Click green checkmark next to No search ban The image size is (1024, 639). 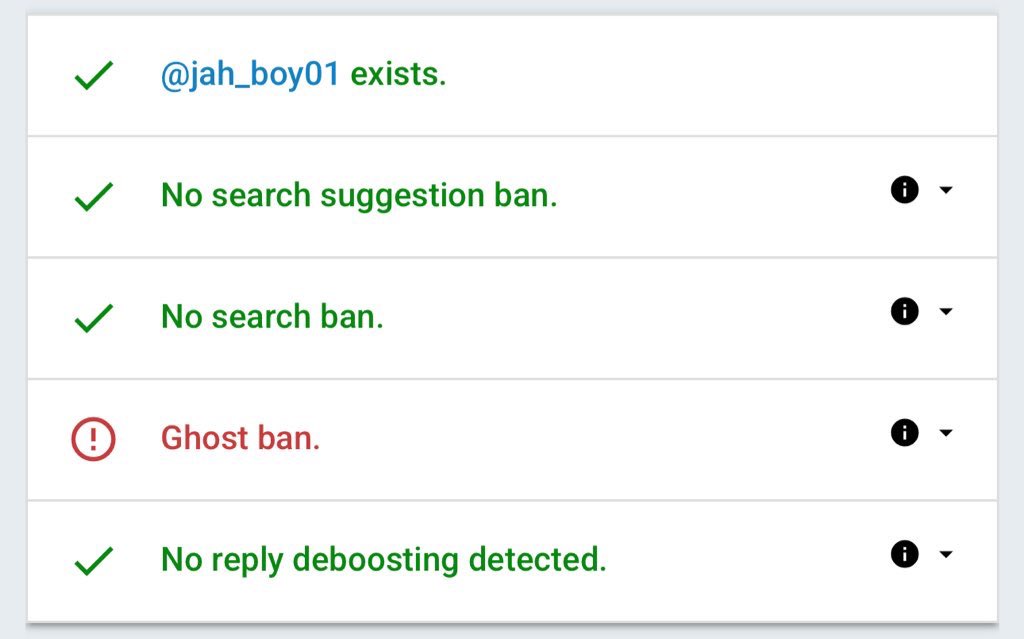[x=94, y=318]
